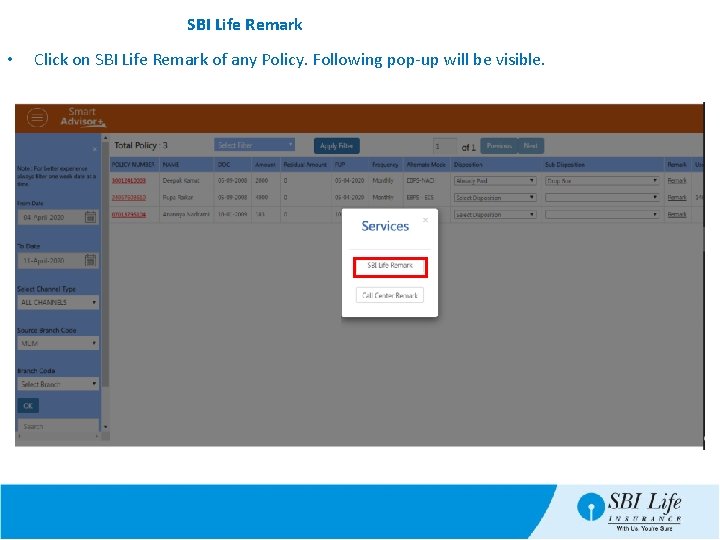The image size is (720, 540).
Task: Close the Services pop-up
Action: coord(426,220)
